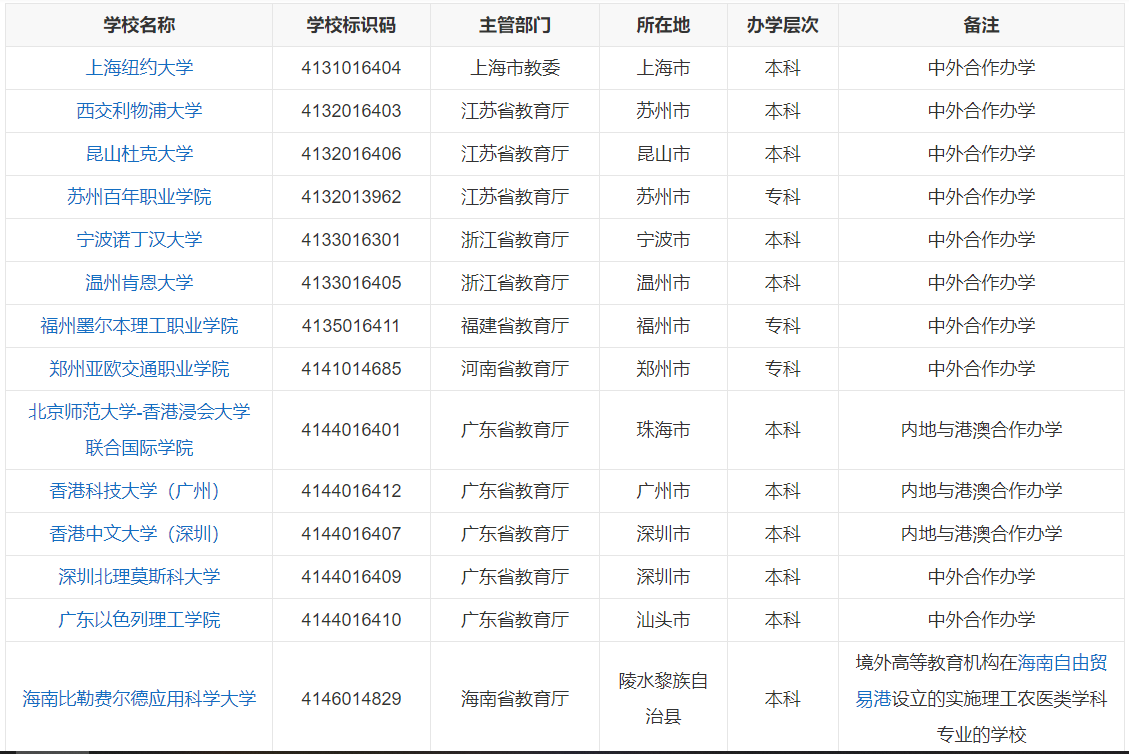Click the 广州市 location cell
The width and height of the screenshot is (1129, 754).
pyautogui.click(x=663, y=491)
